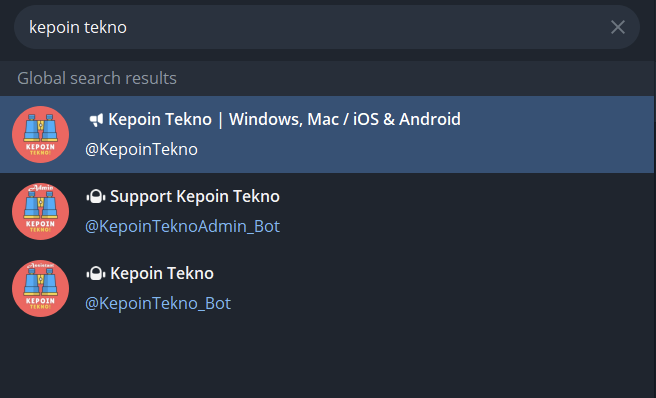Image resolution: width=656 pixels, height=398 pixels.
Task: Click the bot icon beside the Kepoin Tekno bot
Action: (x=96, y=274)
